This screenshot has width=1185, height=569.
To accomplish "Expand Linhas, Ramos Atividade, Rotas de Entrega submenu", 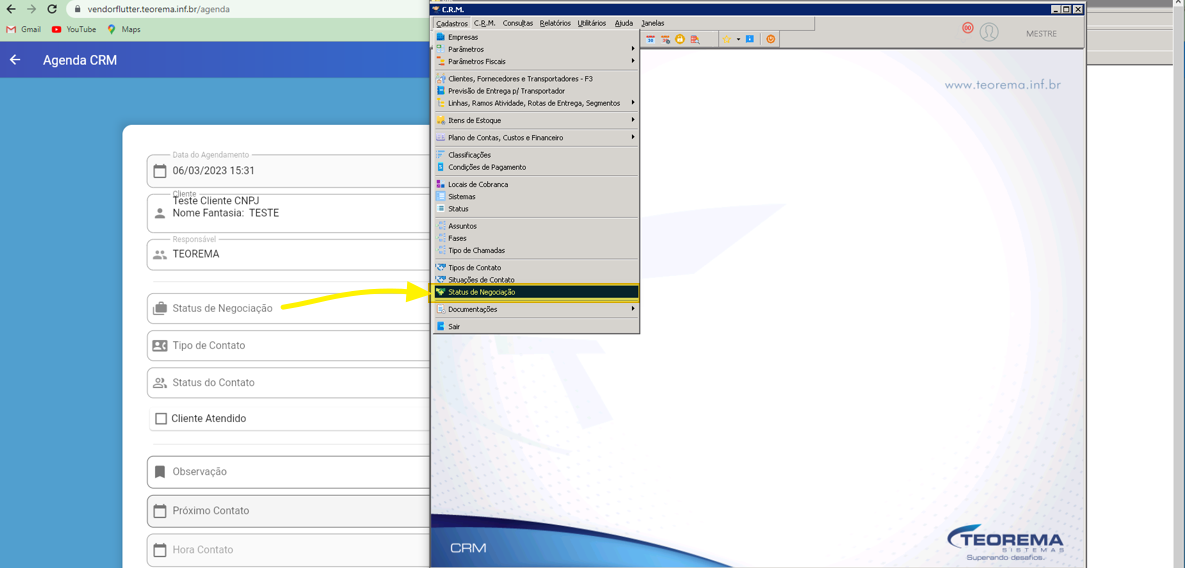I will (535, 103).
